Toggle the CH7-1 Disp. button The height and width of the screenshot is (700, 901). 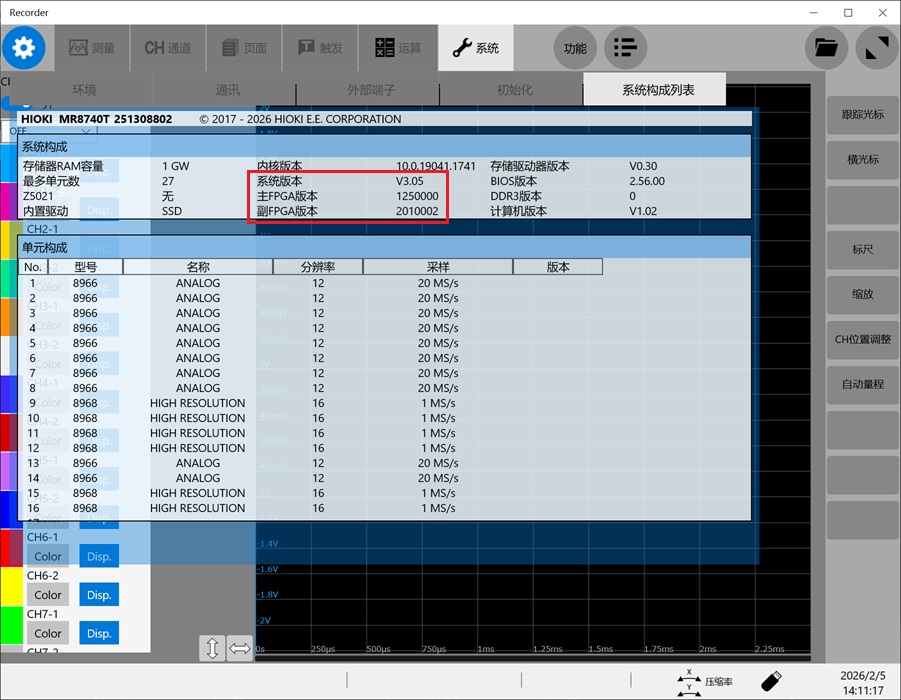99,633
